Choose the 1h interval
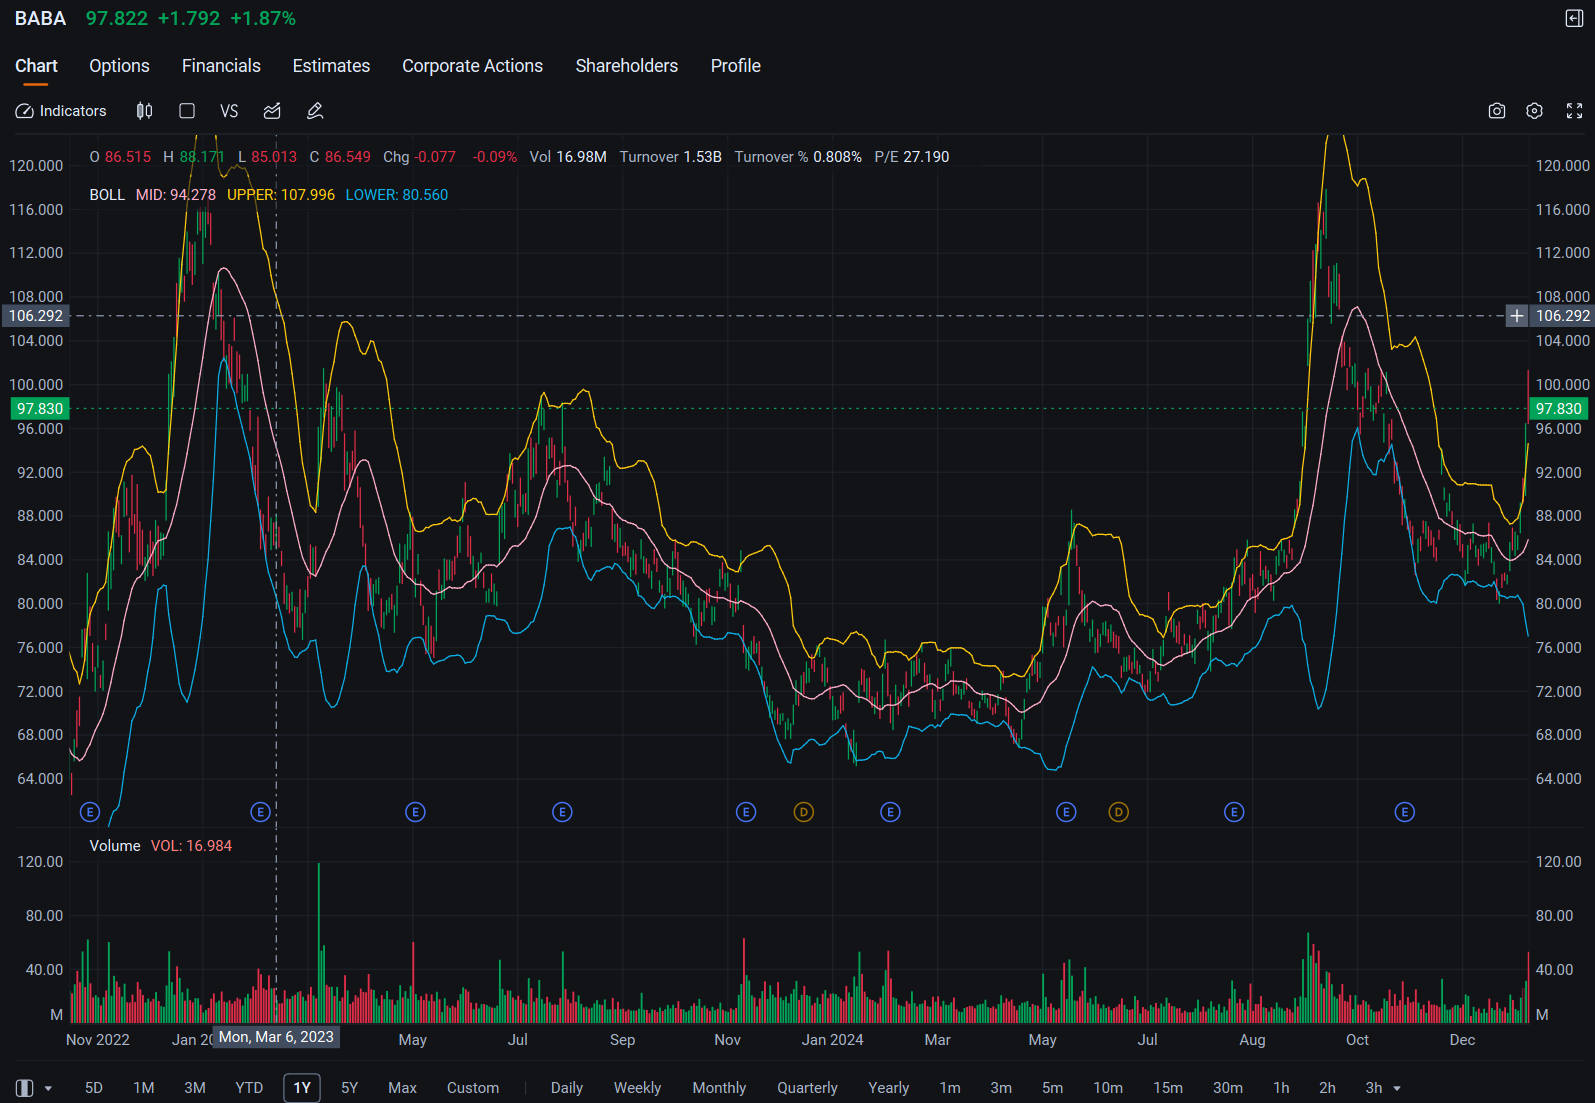This screenshot has width=1595, height=1103. 1281,1088
